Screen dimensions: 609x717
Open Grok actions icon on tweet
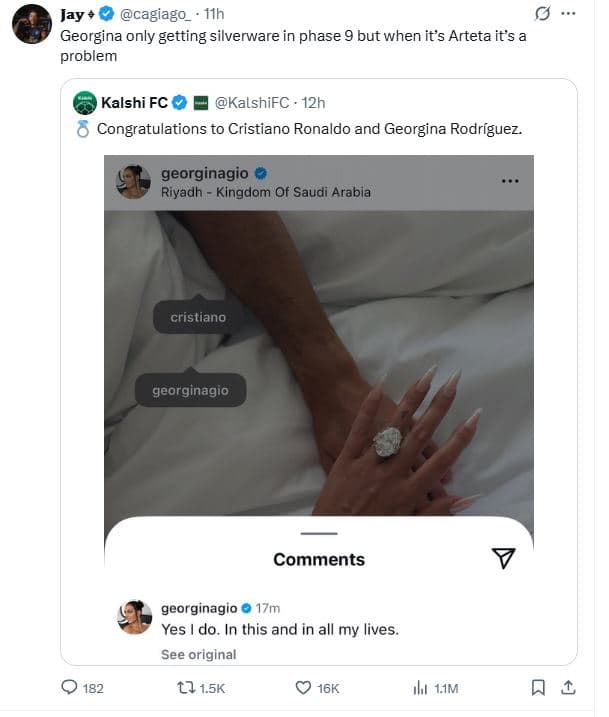coord(542,15)
